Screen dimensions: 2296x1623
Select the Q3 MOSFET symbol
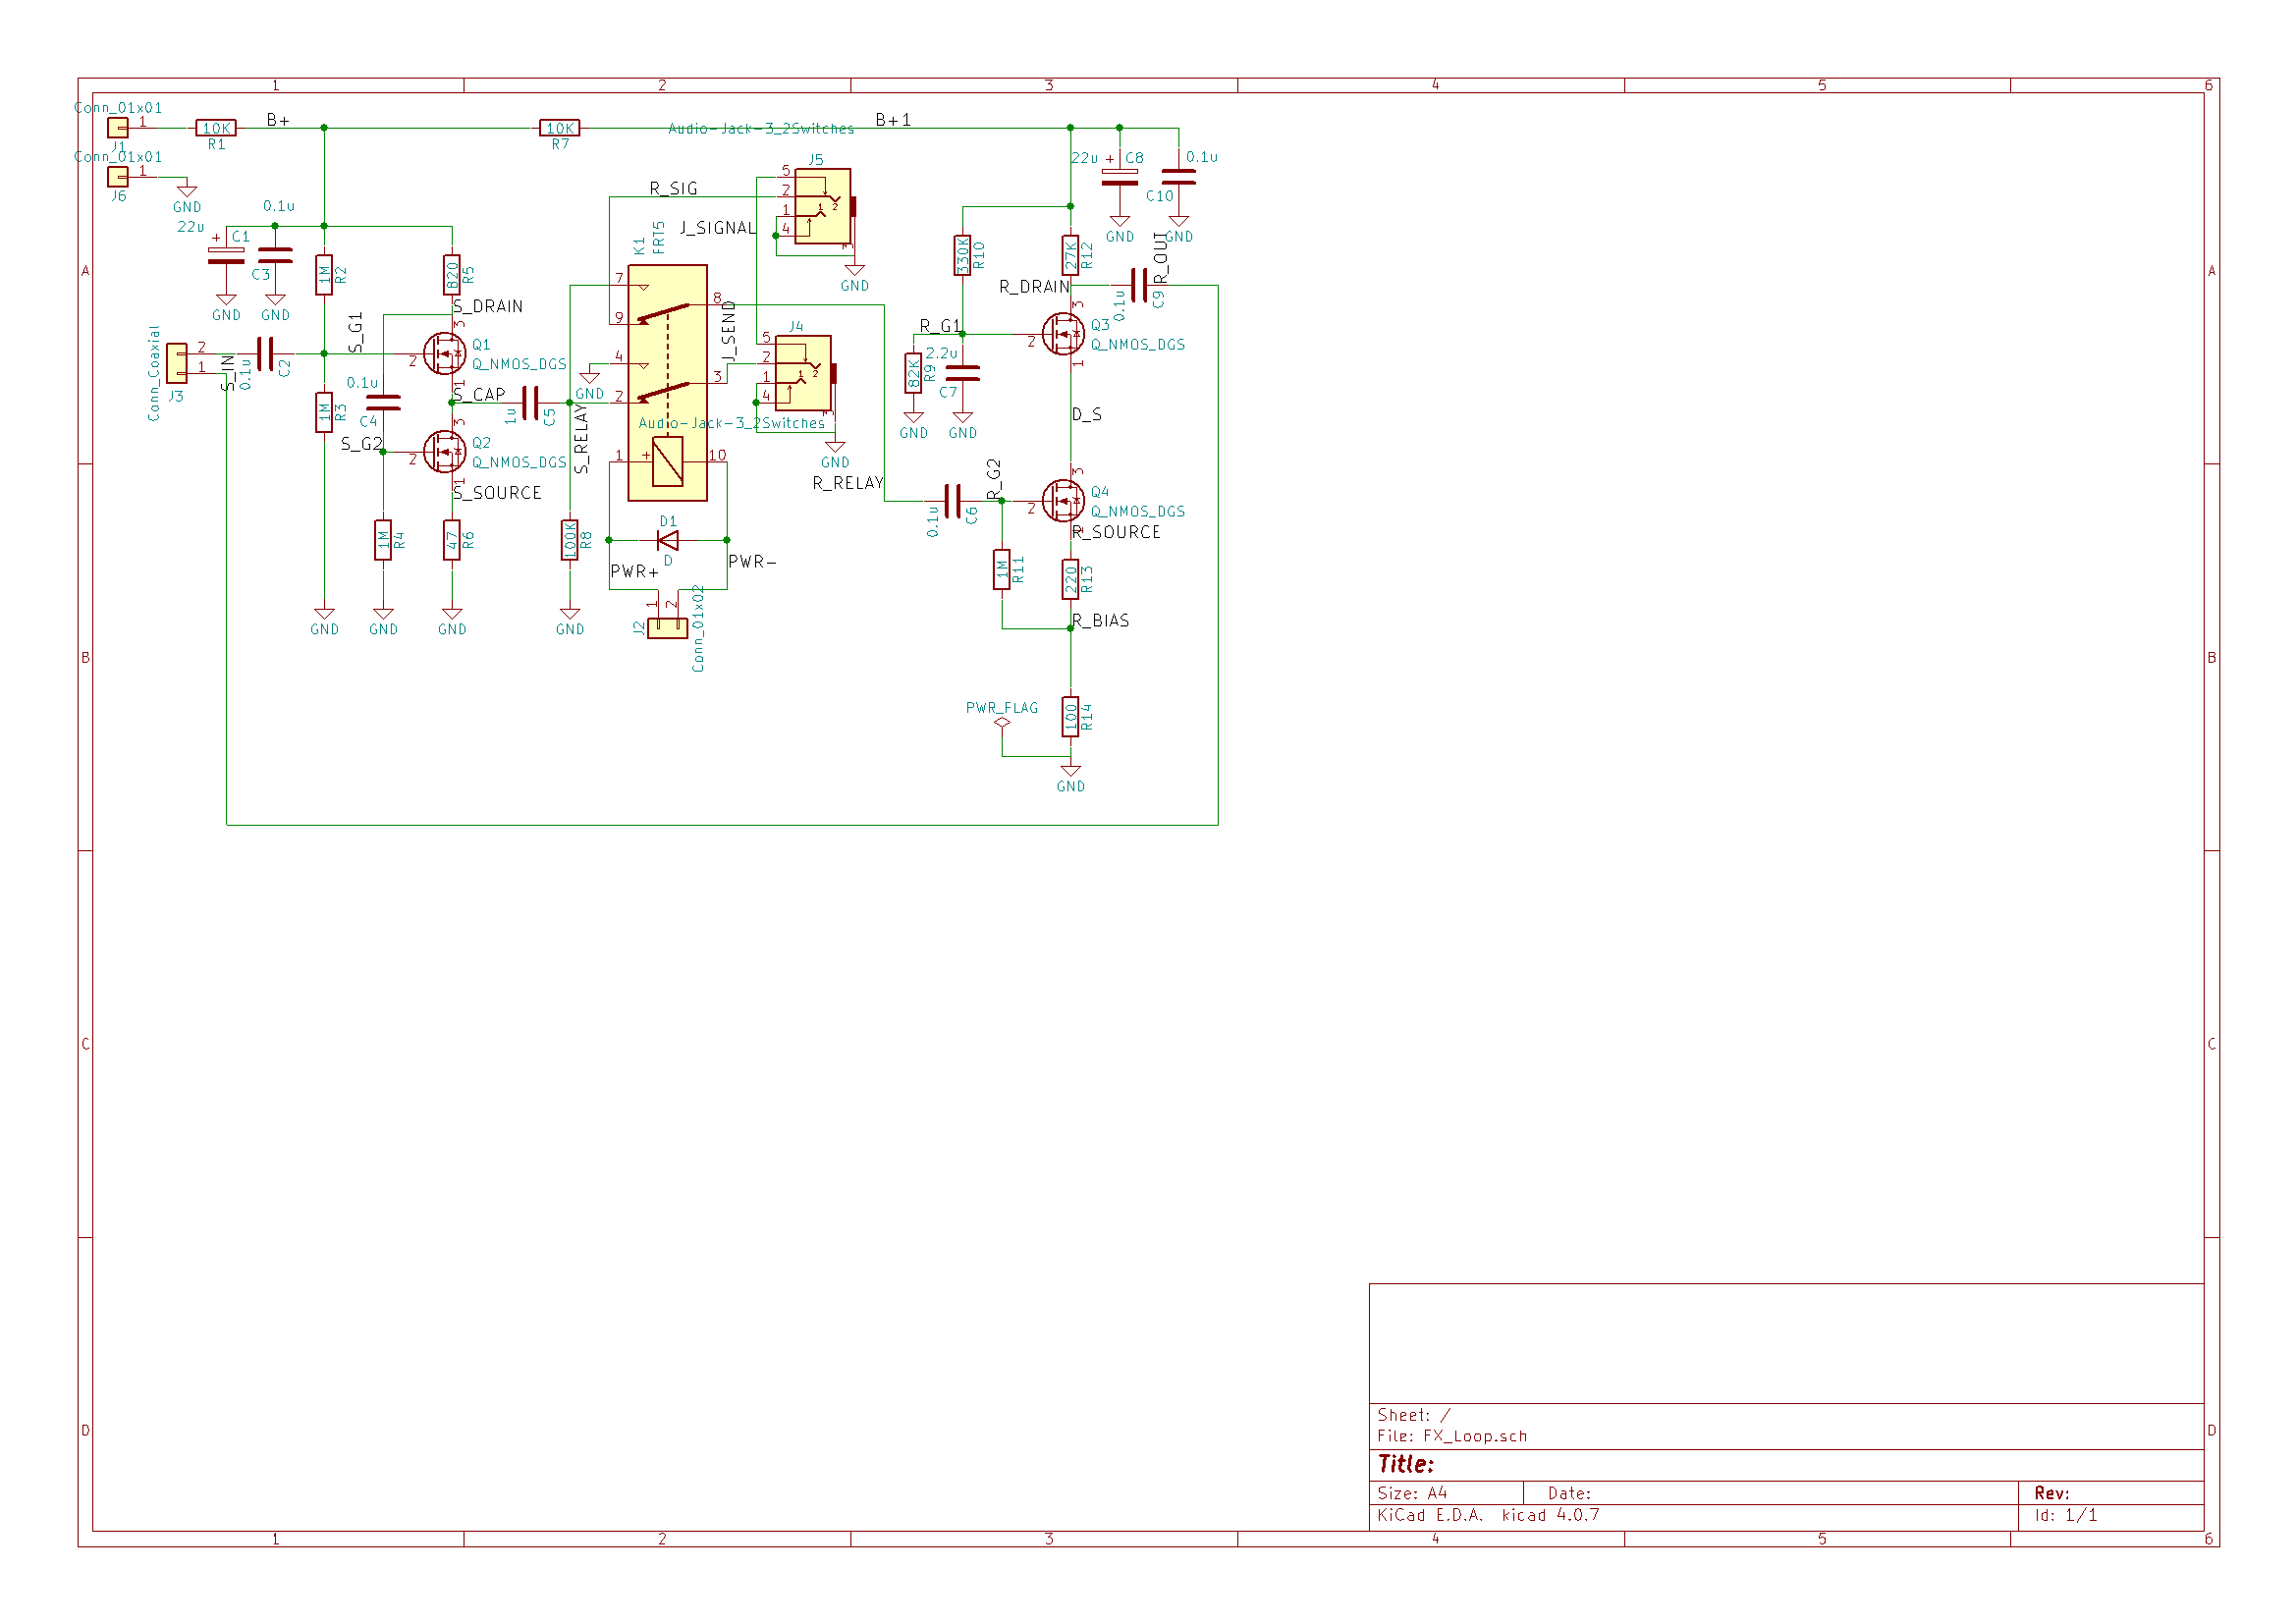[1063, 334]
